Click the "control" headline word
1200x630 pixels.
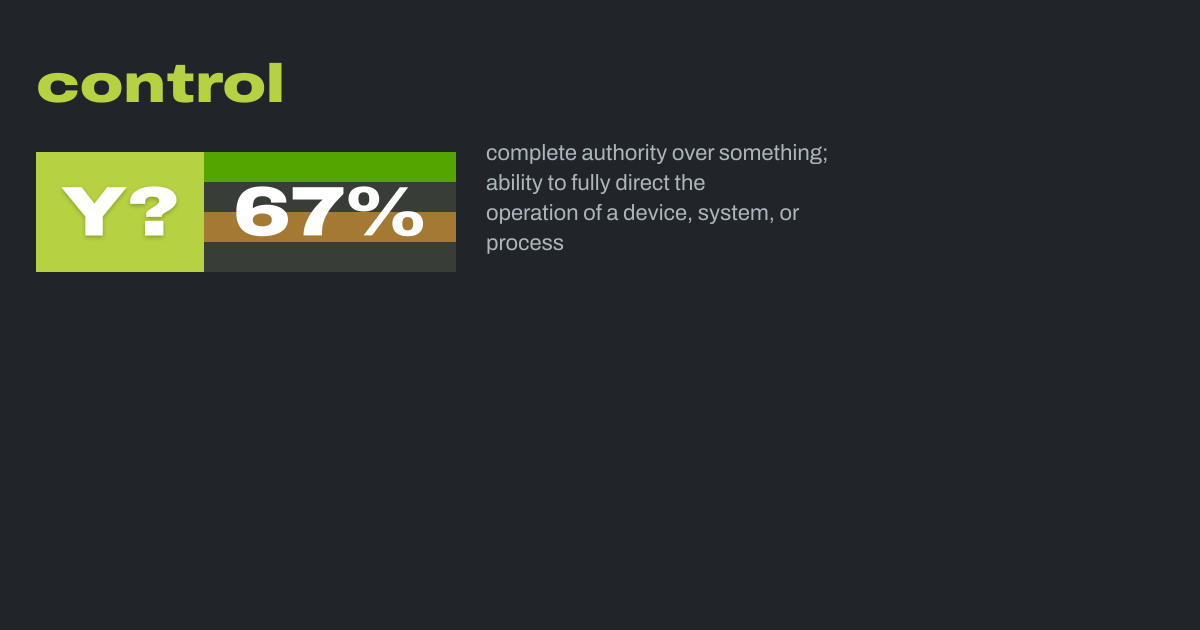click(160, 85)
